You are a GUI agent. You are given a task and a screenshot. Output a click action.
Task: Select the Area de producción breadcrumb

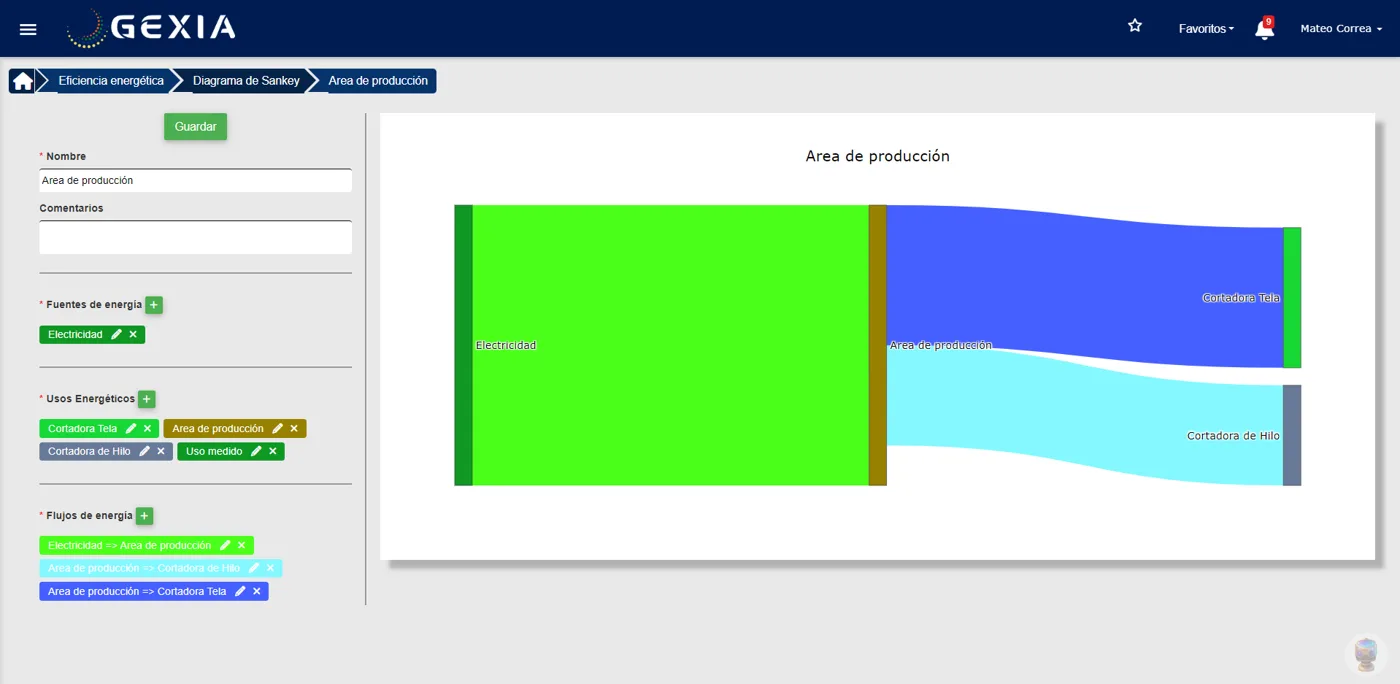tap(378, 81)
